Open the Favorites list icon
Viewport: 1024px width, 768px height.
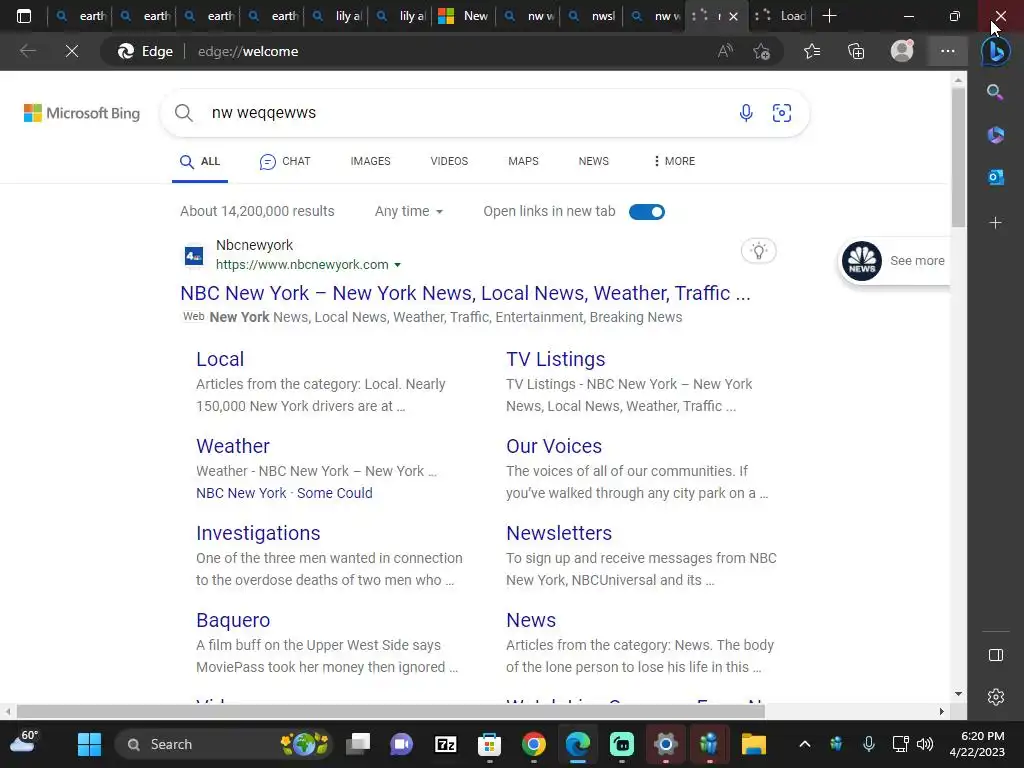812,51
